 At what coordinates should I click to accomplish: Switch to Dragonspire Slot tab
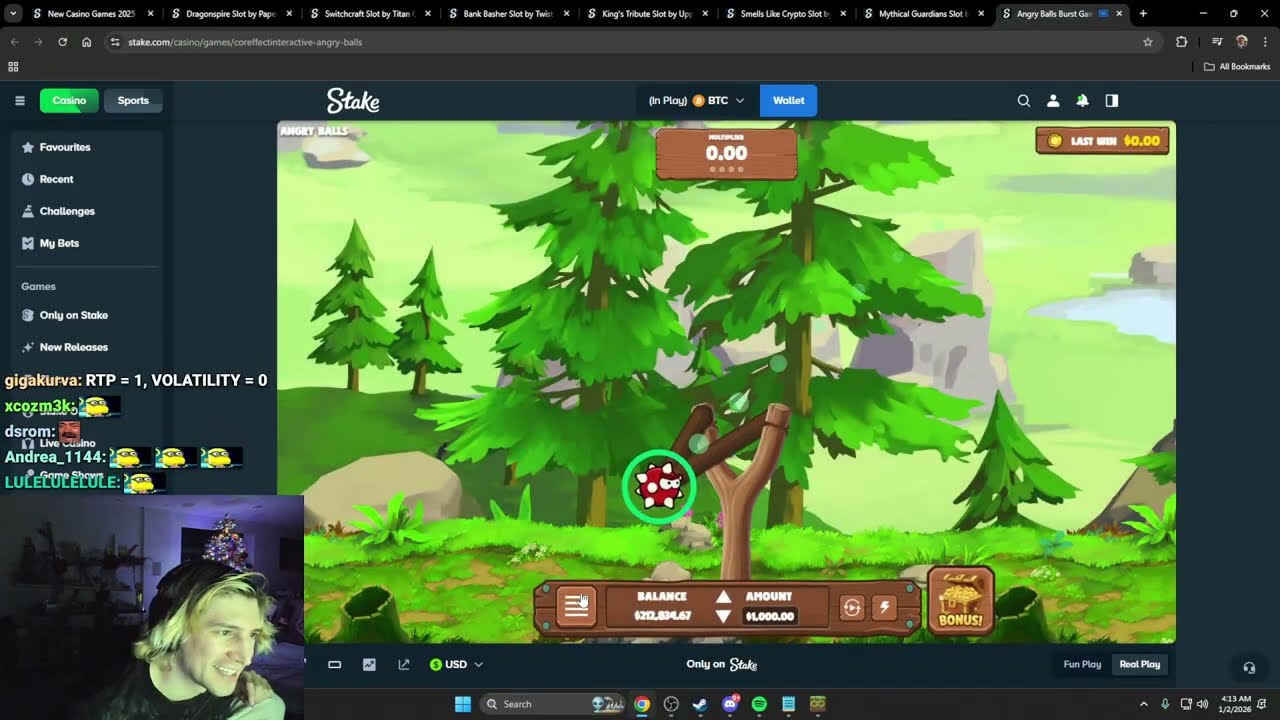tap(231, 14)
